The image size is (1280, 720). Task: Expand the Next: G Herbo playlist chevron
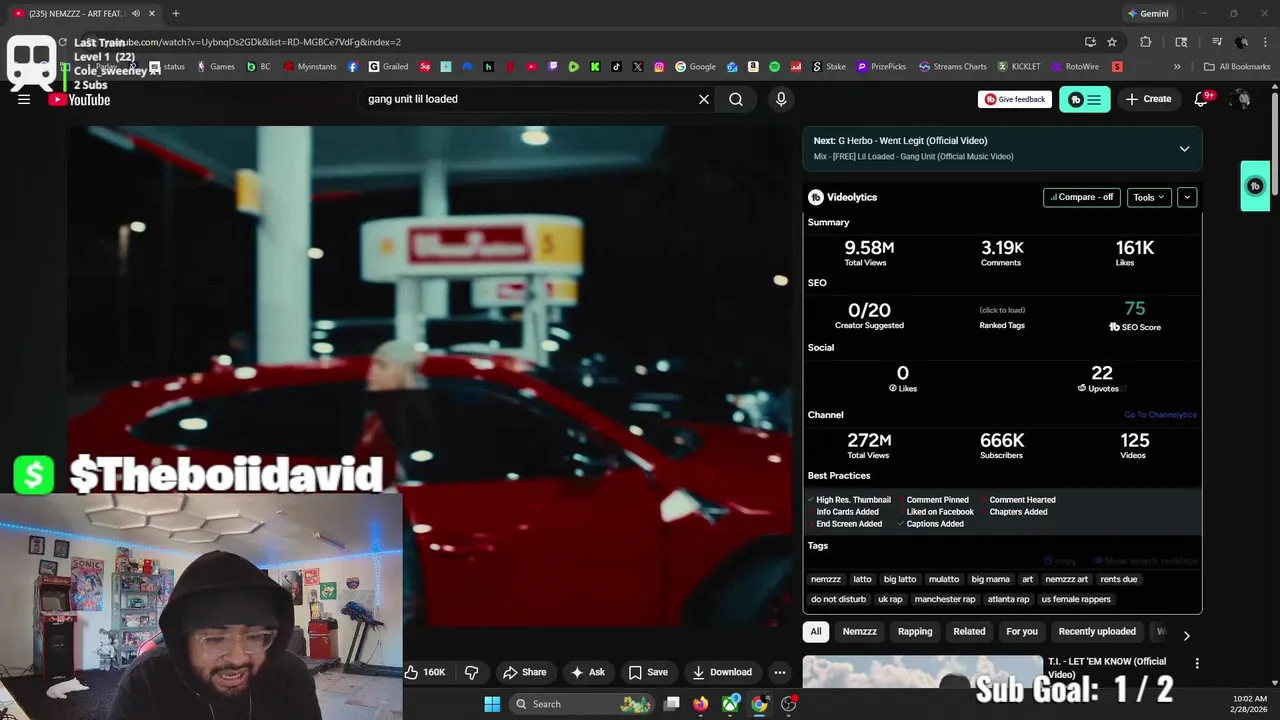(1184, 149)
